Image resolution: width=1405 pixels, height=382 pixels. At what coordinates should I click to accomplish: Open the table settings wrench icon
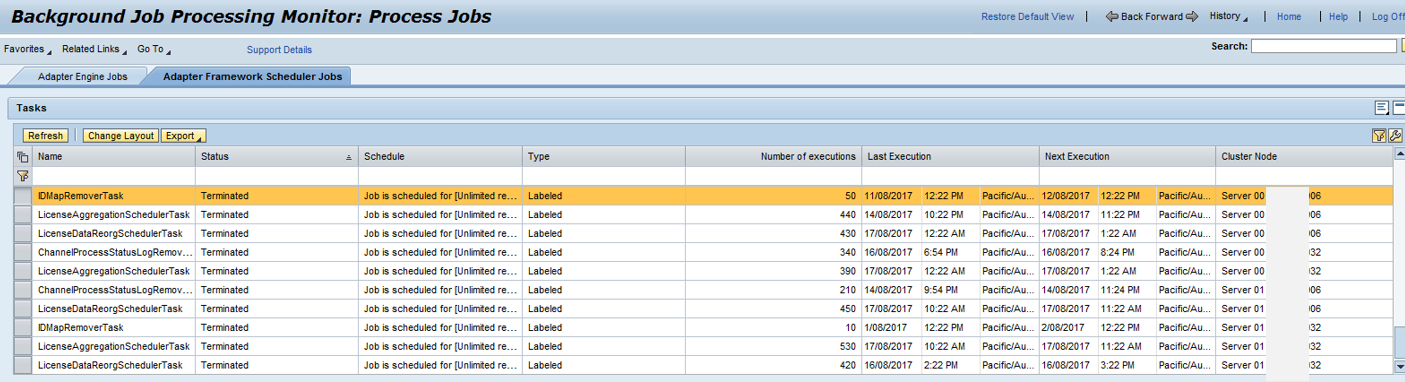pyautogui.click(x=1395, y=136)
